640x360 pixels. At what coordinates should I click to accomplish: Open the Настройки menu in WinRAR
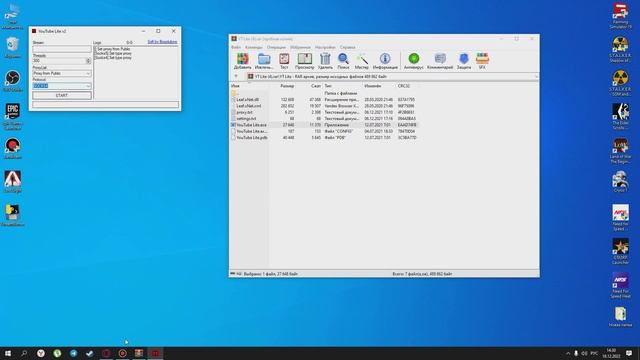[x=325, y=47]
